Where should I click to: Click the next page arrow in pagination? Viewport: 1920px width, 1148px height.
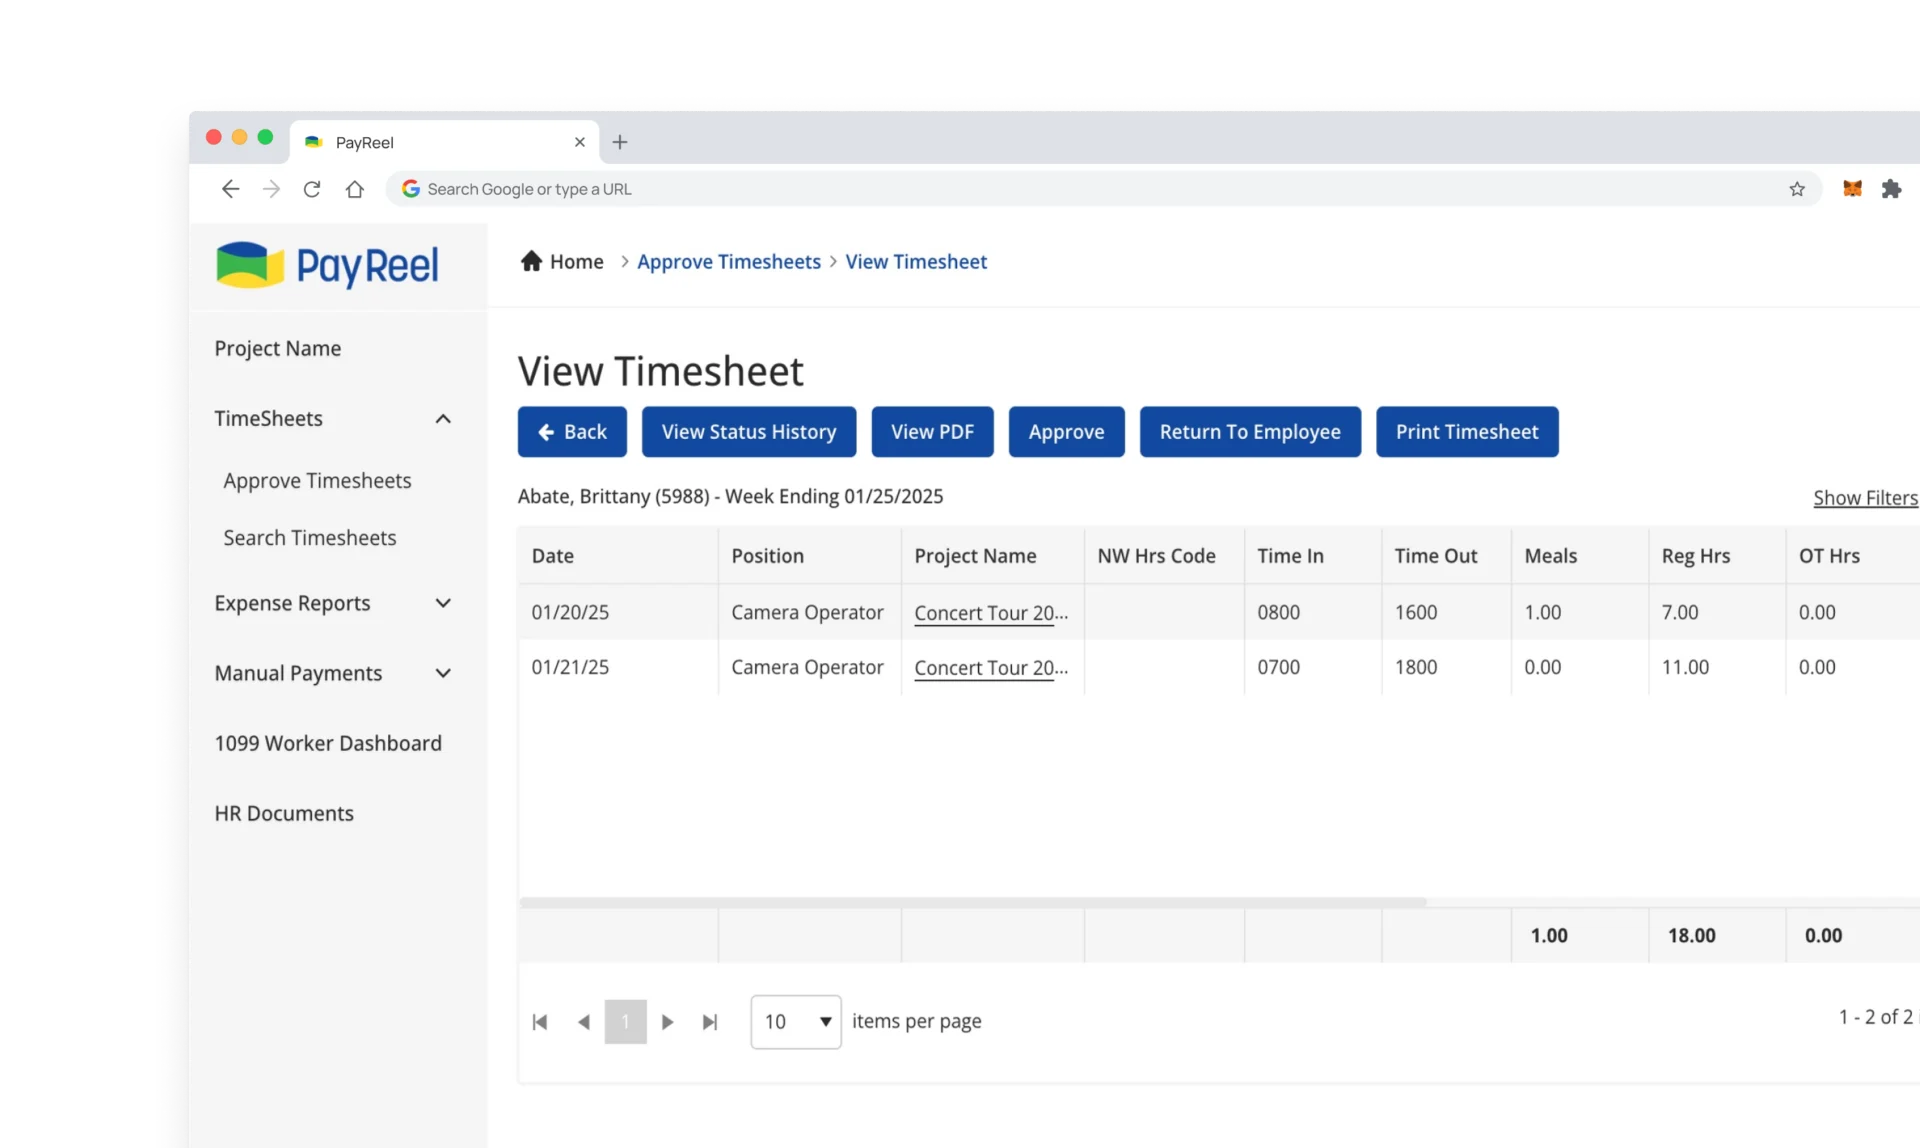pyautogui.click(x=667, y=1021)
